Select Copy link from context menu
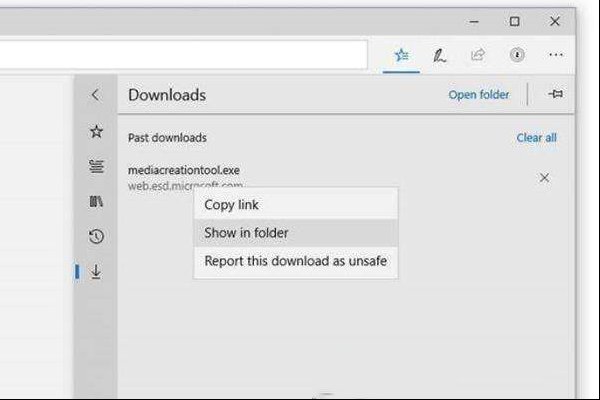The image size is (600, 400). pyautogui.click(x=296, y=205)
